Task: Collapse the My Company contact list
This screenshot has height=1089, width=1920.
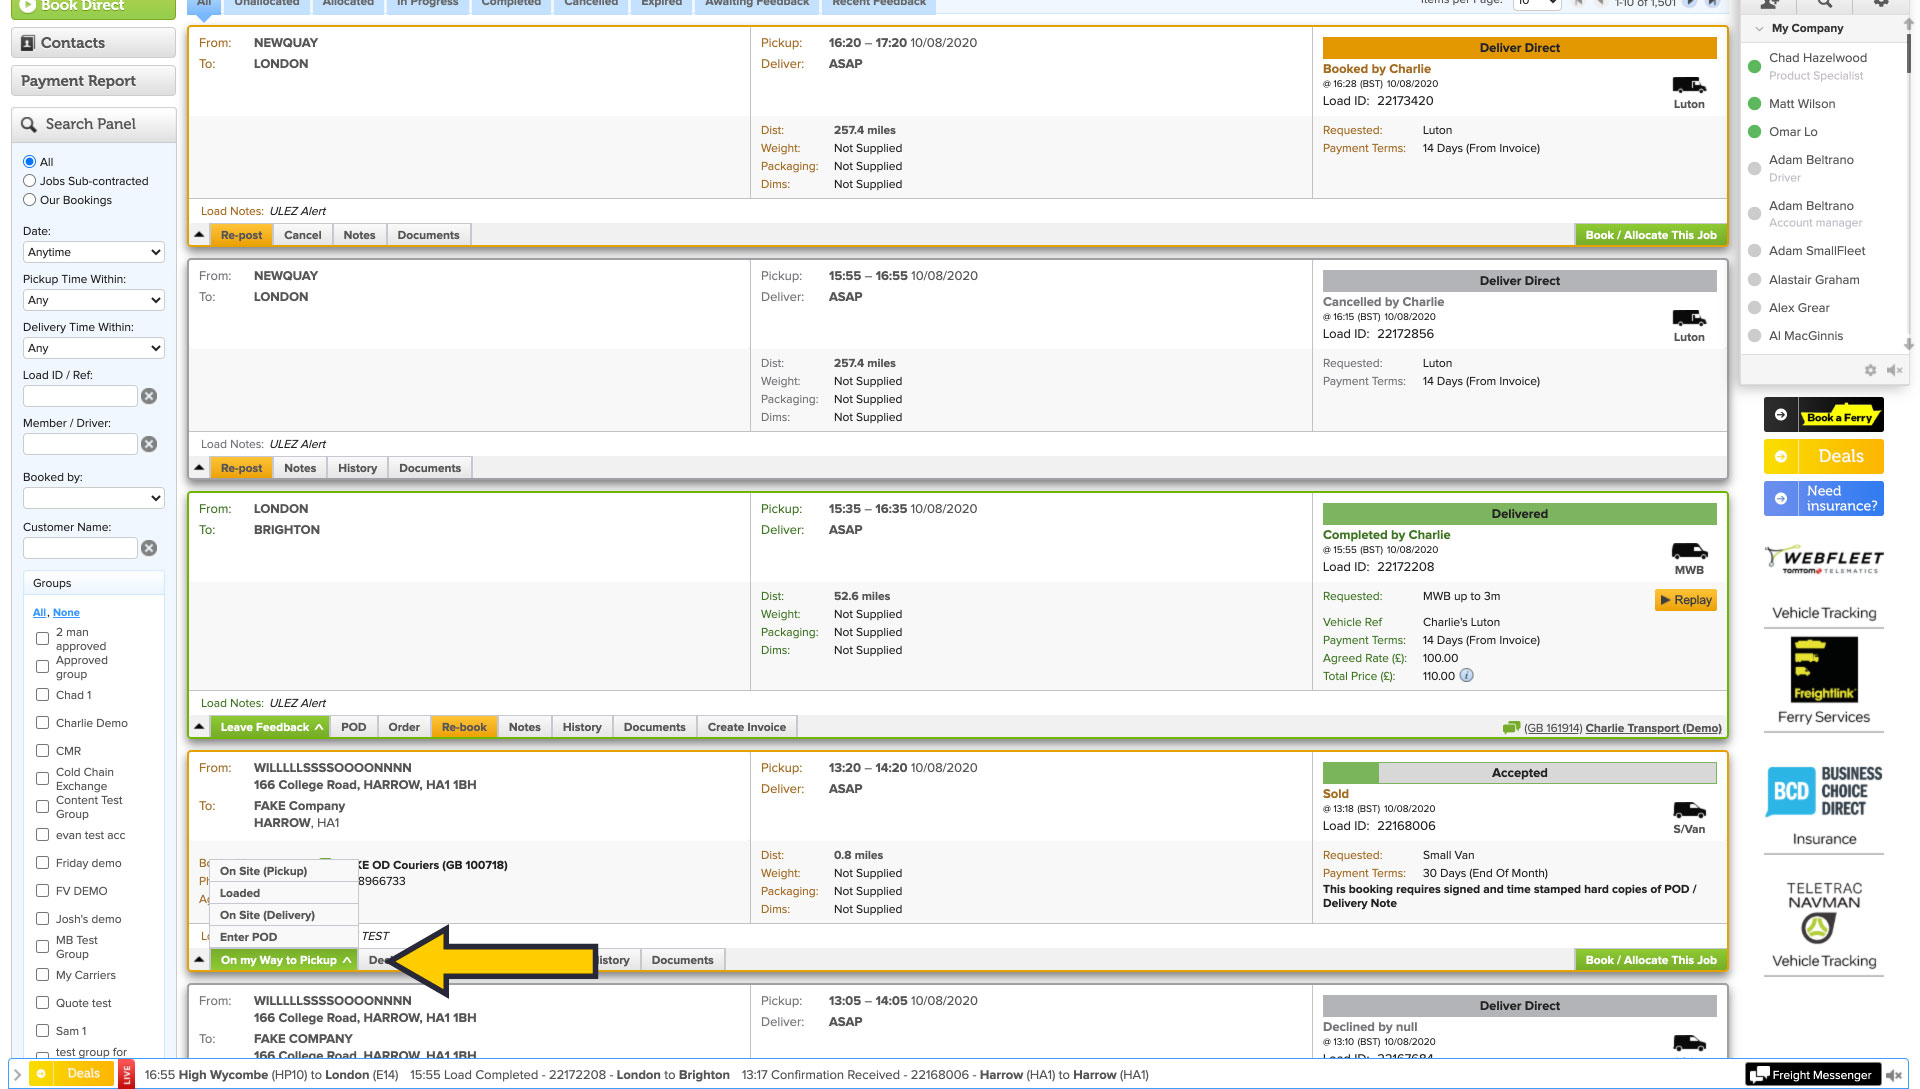Action: pos(1759,29)
